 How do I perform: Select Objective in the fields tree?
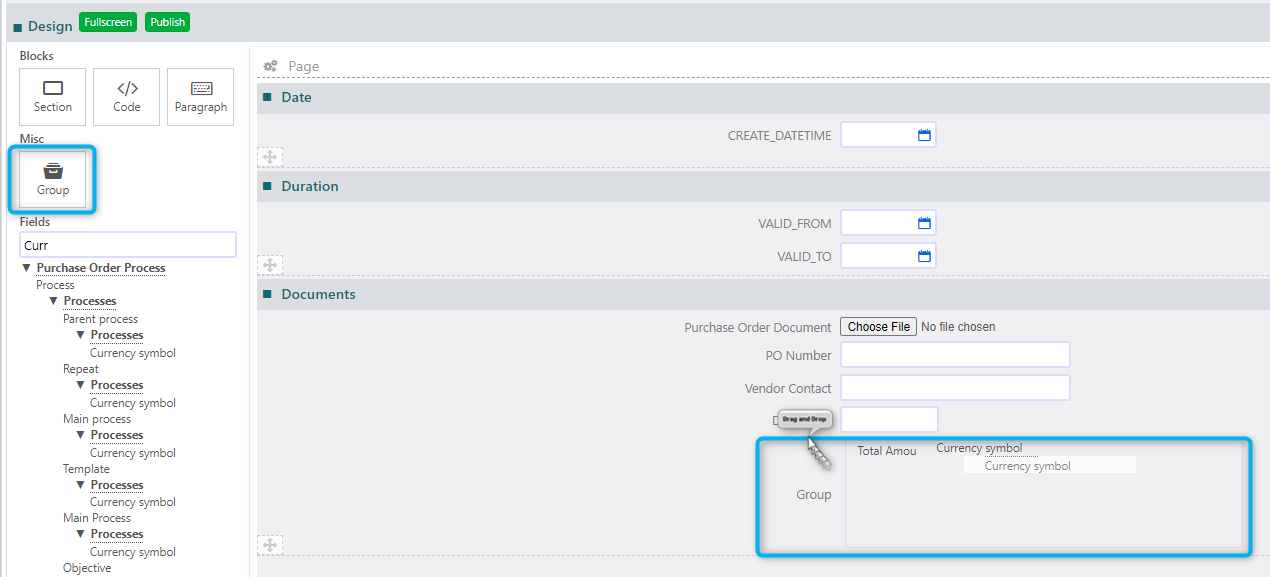(x=87, y=568)
